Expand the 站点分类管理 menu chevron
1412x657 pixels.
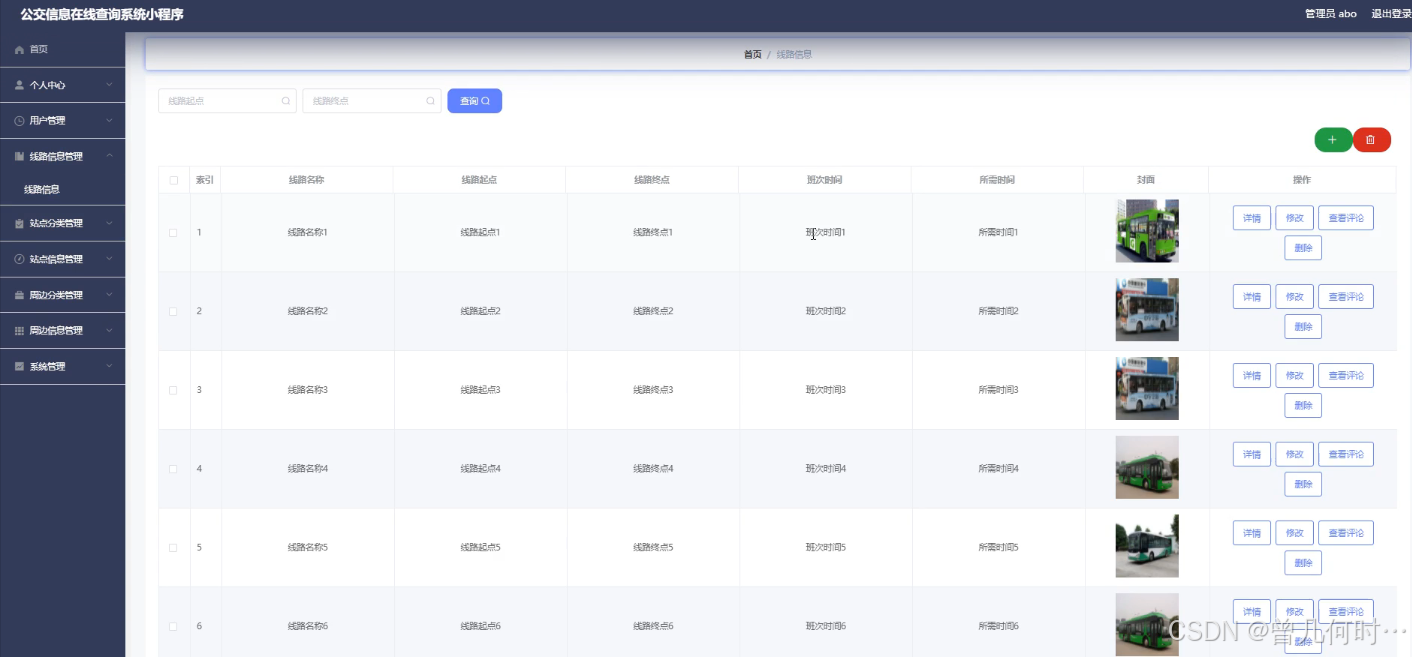click(109, 223)
